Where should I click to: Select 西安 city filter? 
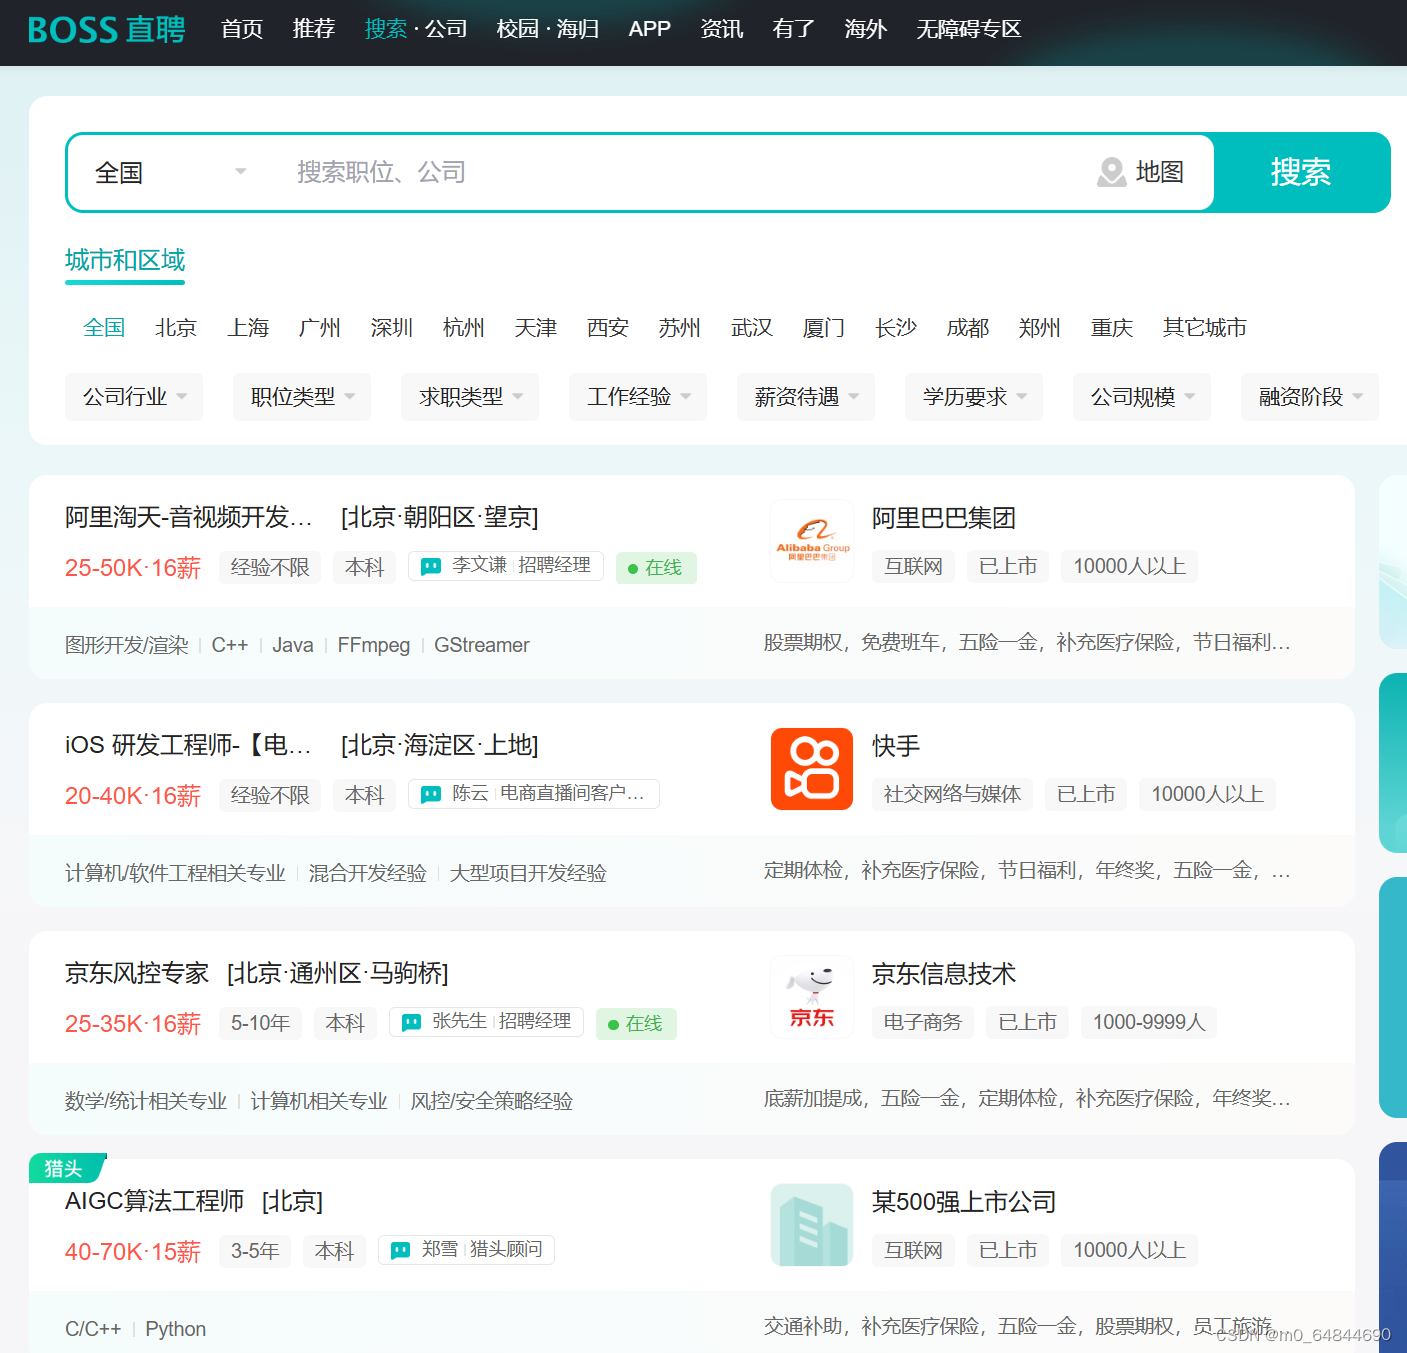(x=608, y=327)
